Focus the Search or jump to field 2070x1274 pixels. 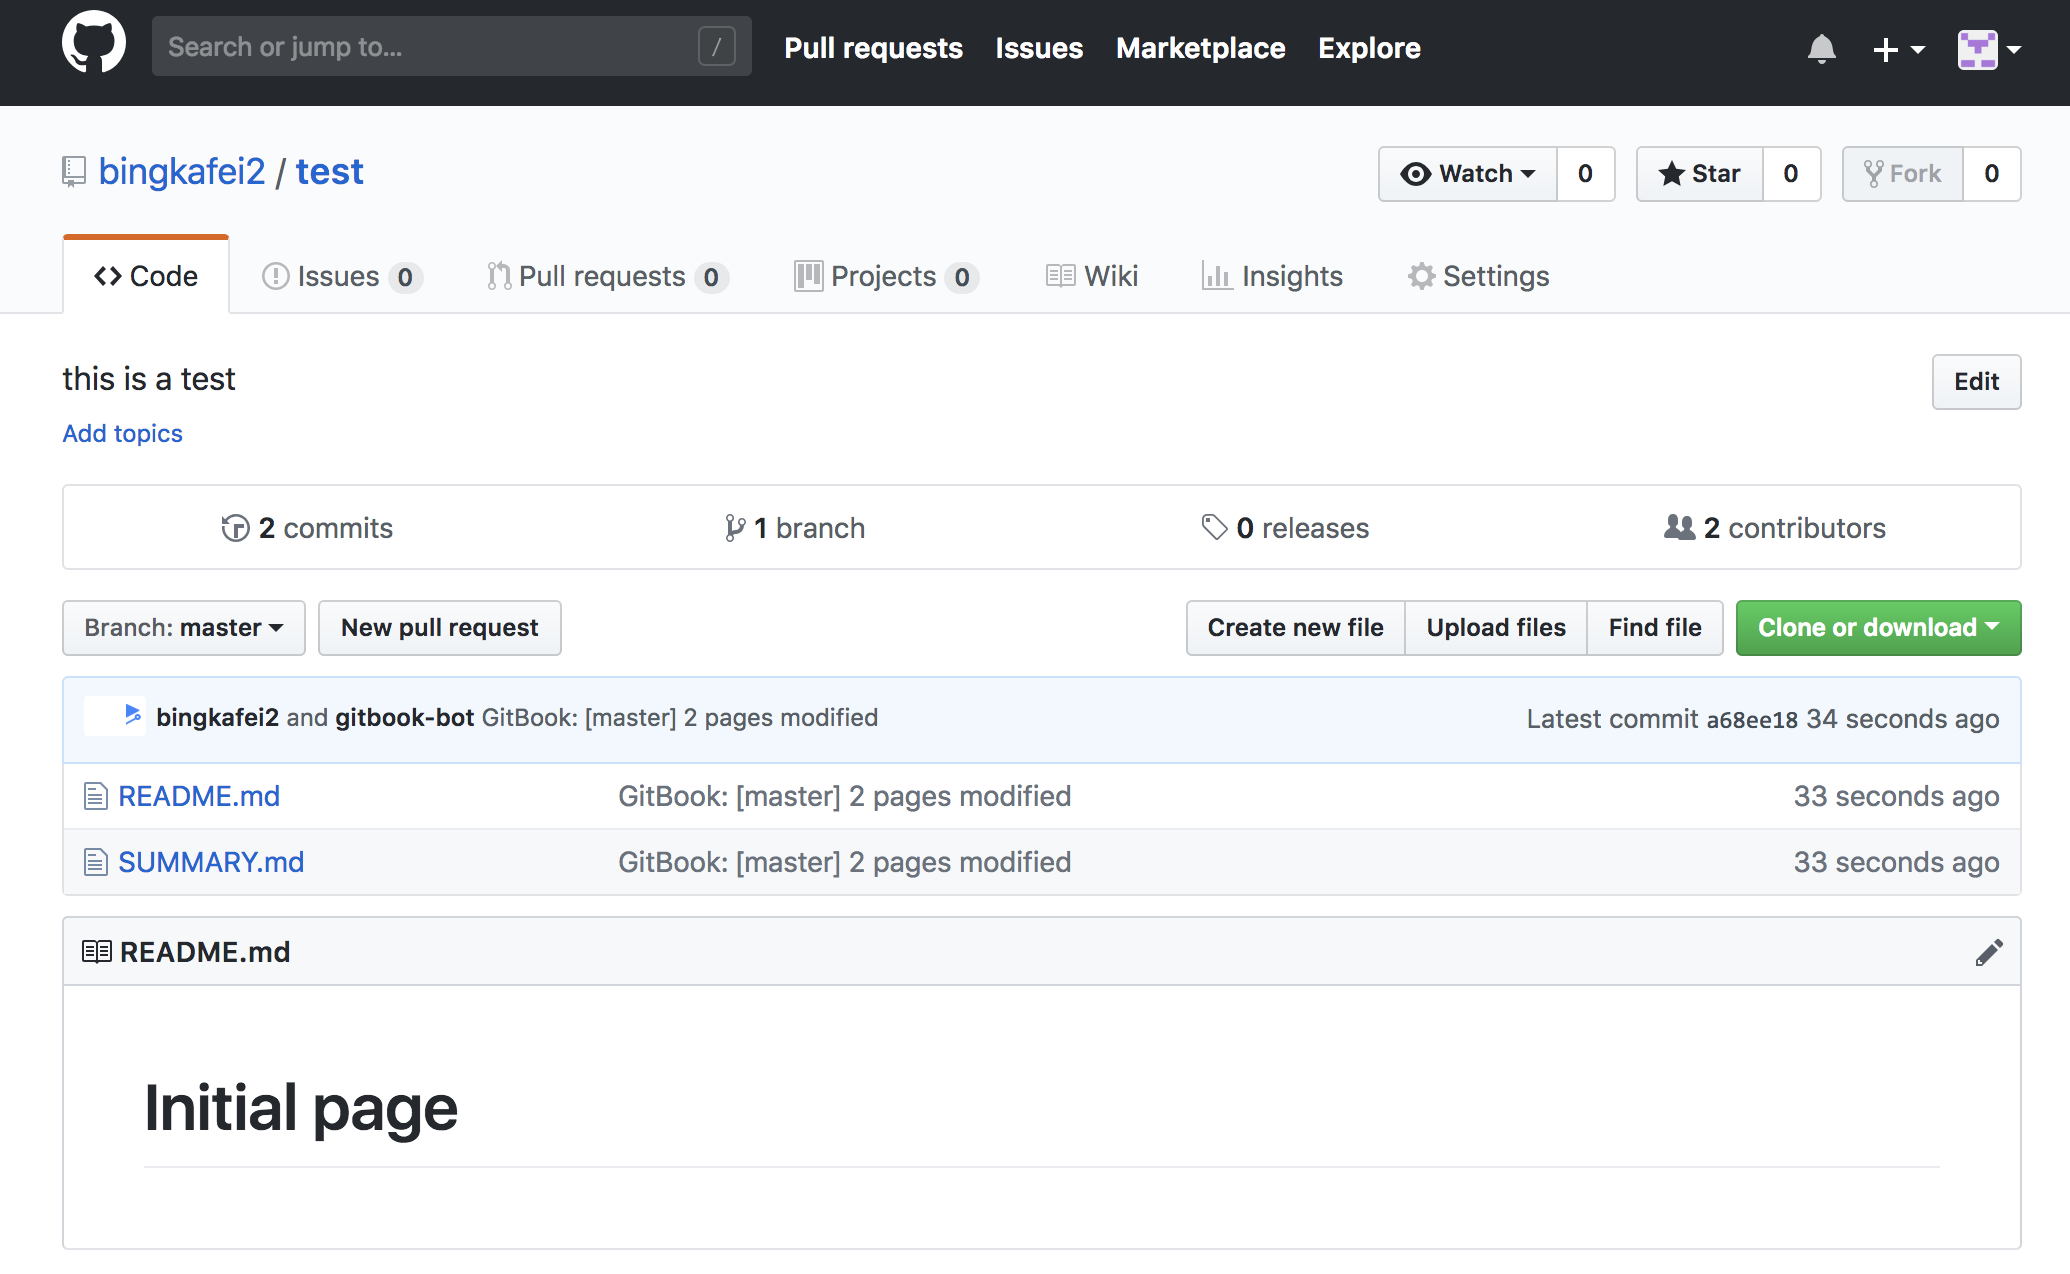[x=430, y=46]
